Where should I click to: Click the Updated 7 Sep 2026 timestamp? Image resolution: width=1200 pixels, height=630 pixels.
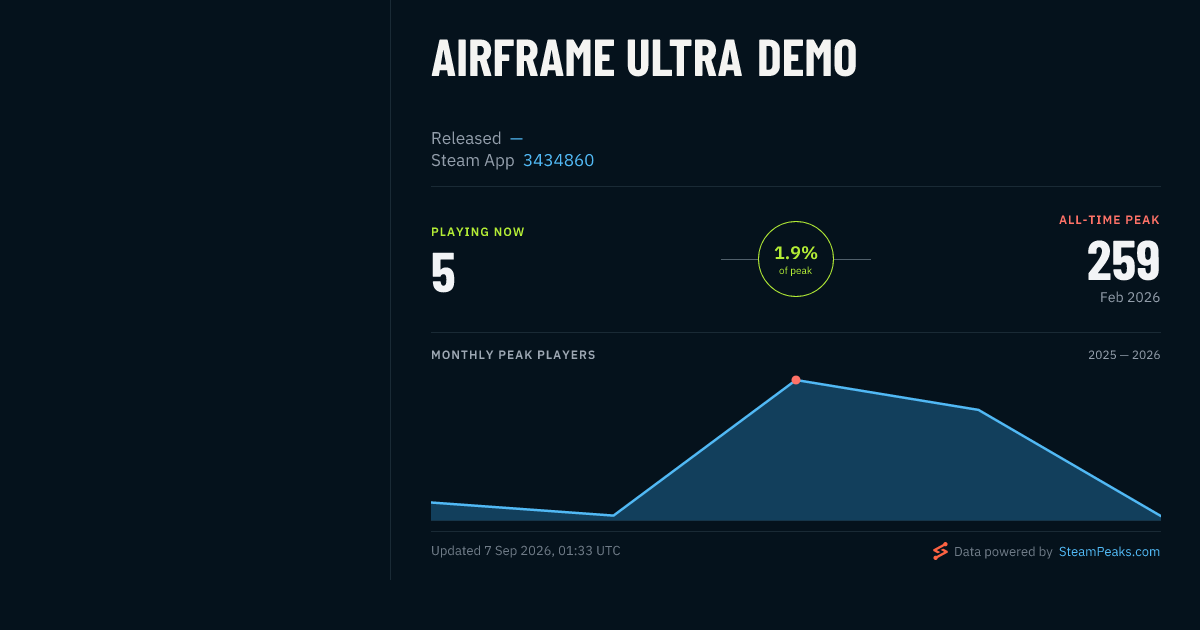(x=526, y=551)
